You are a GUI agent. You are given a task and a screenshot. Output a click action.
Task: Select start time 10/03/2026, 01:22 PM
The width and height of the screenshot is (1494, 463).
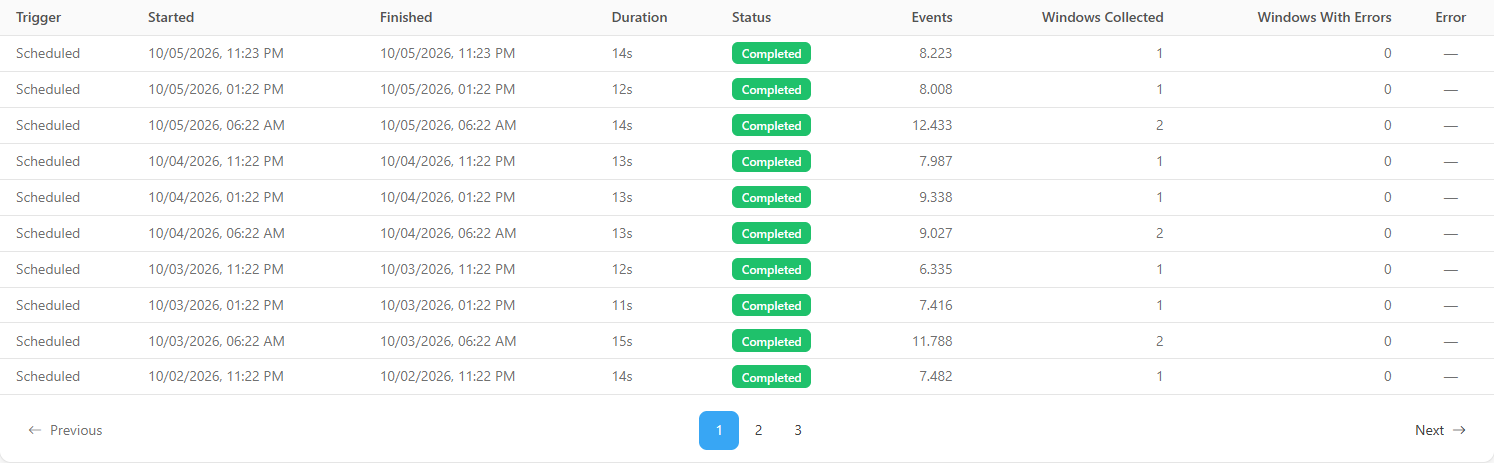[216, 306]
